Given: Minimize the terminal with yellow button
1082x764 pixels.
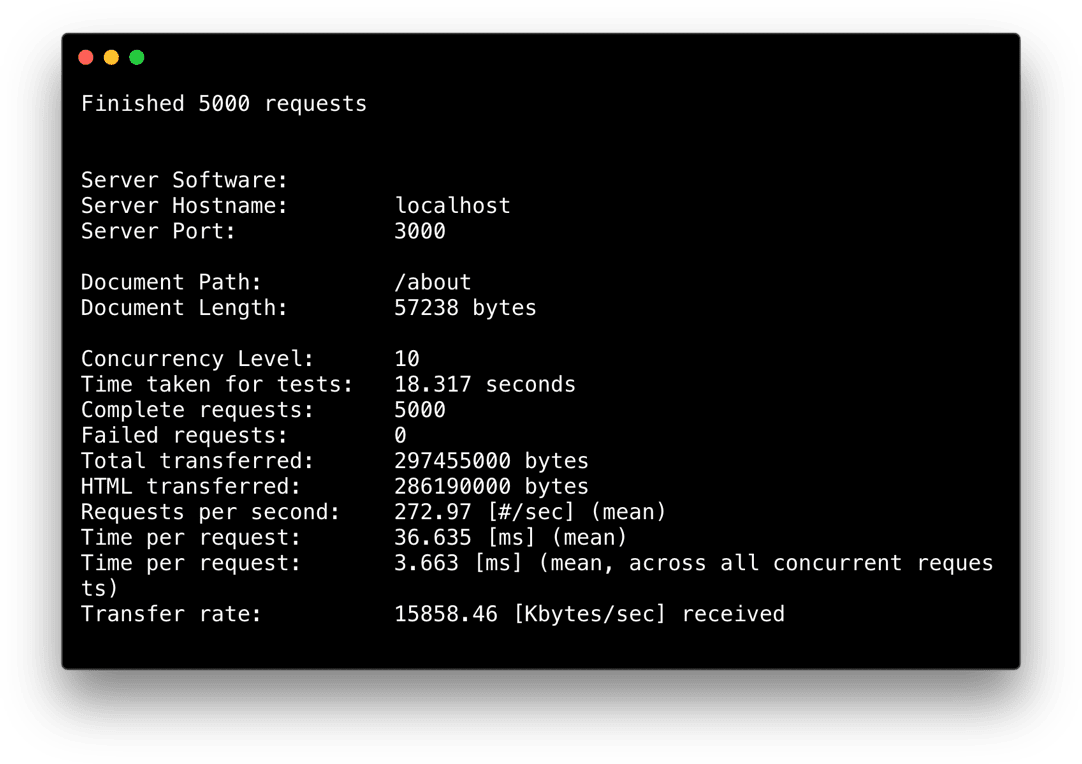Looking at the screenshot, I should 111,57.
